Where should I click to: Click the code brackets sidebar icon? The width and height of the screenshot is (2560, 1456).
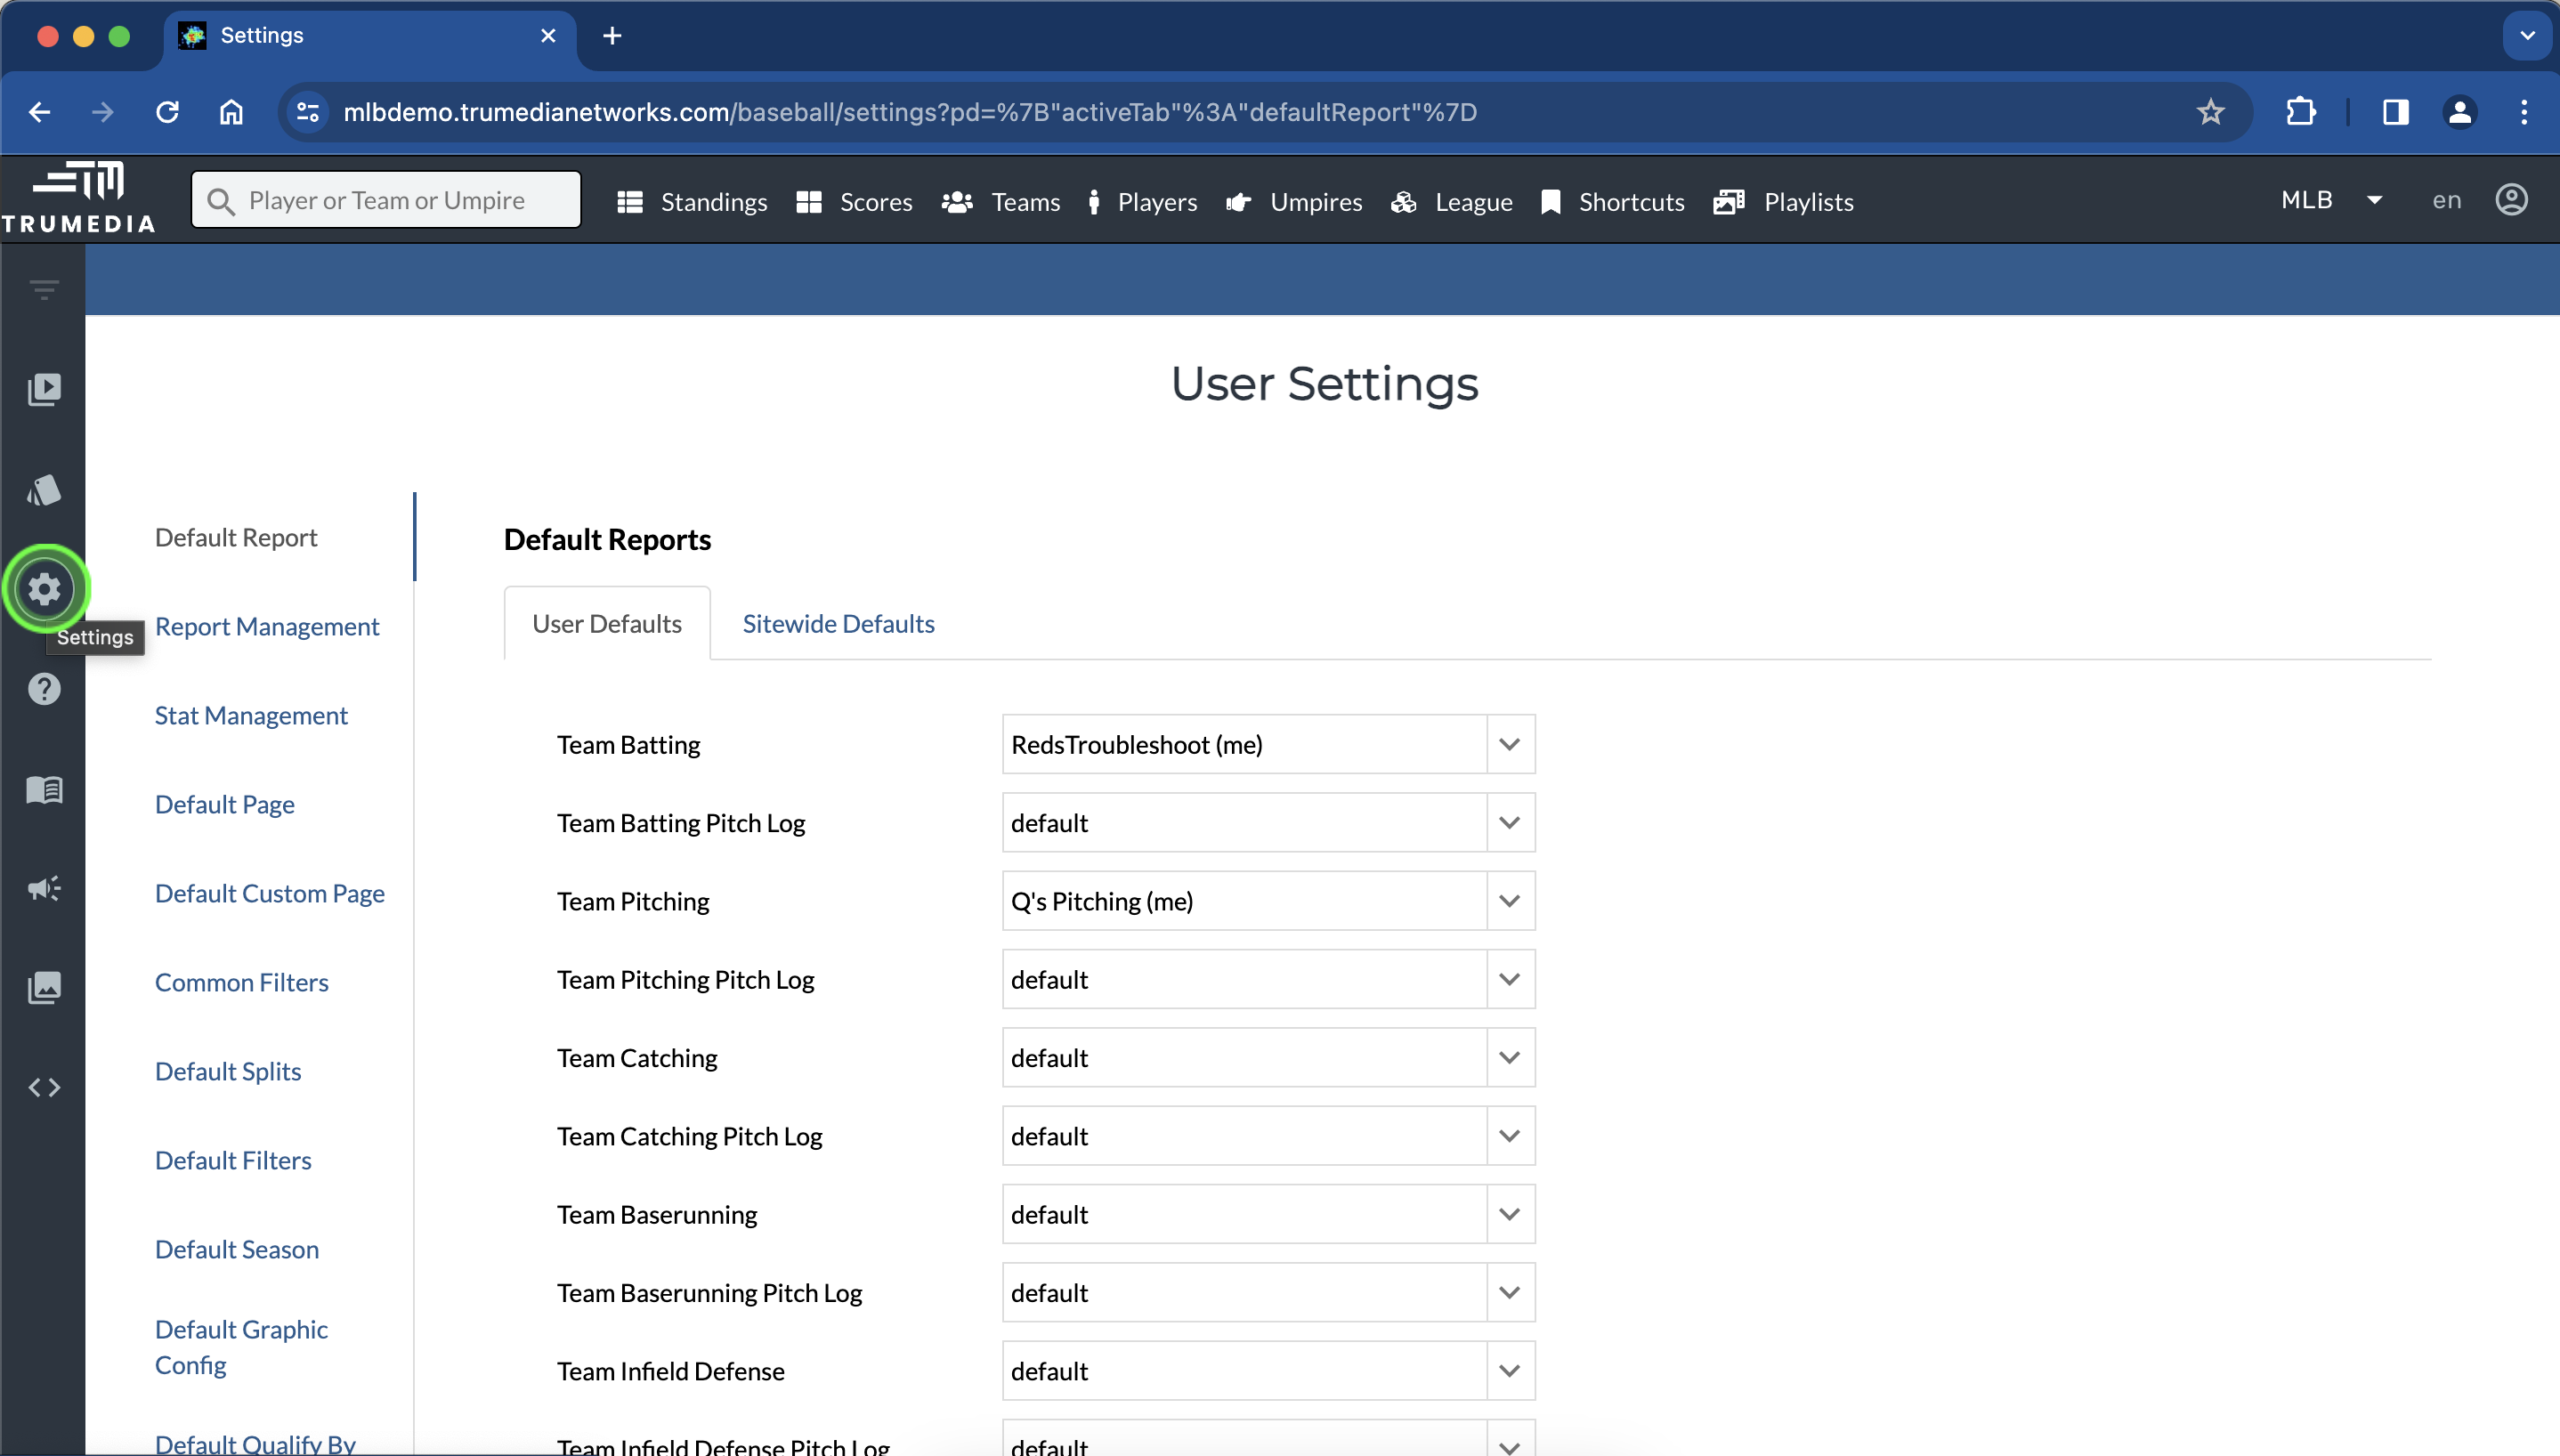44,1087
